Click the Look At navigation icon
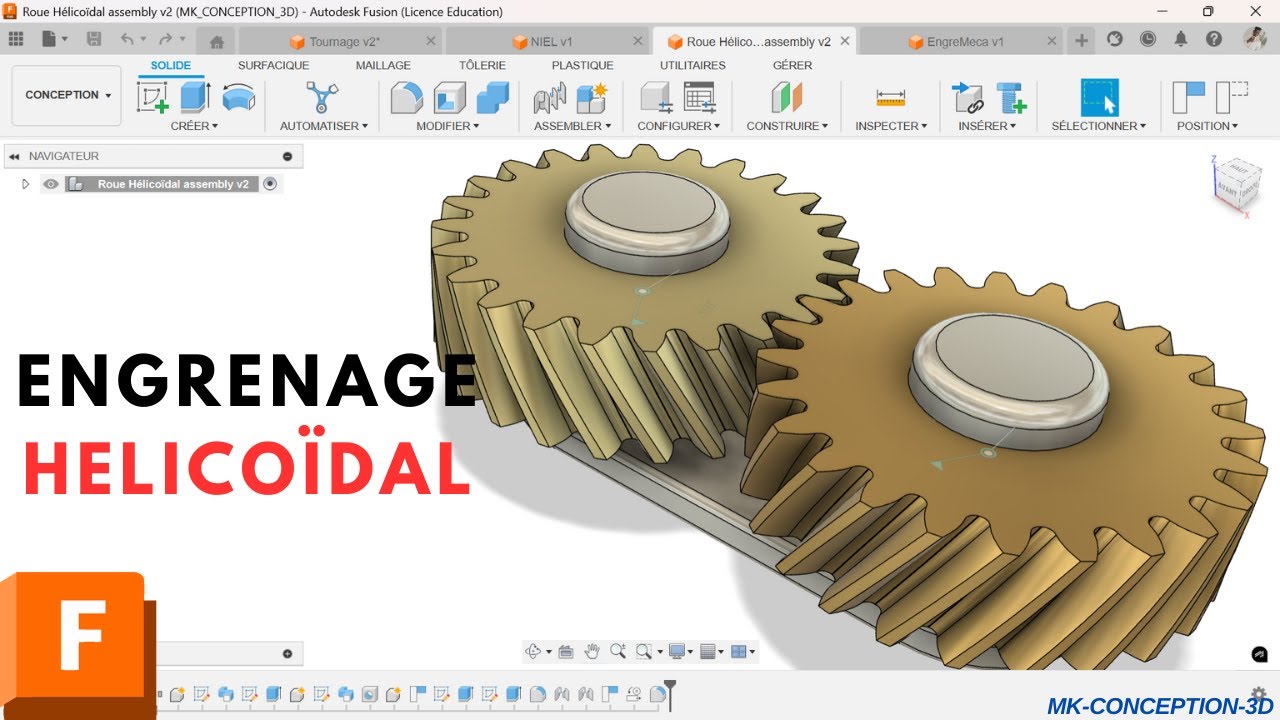 point(566,652)
